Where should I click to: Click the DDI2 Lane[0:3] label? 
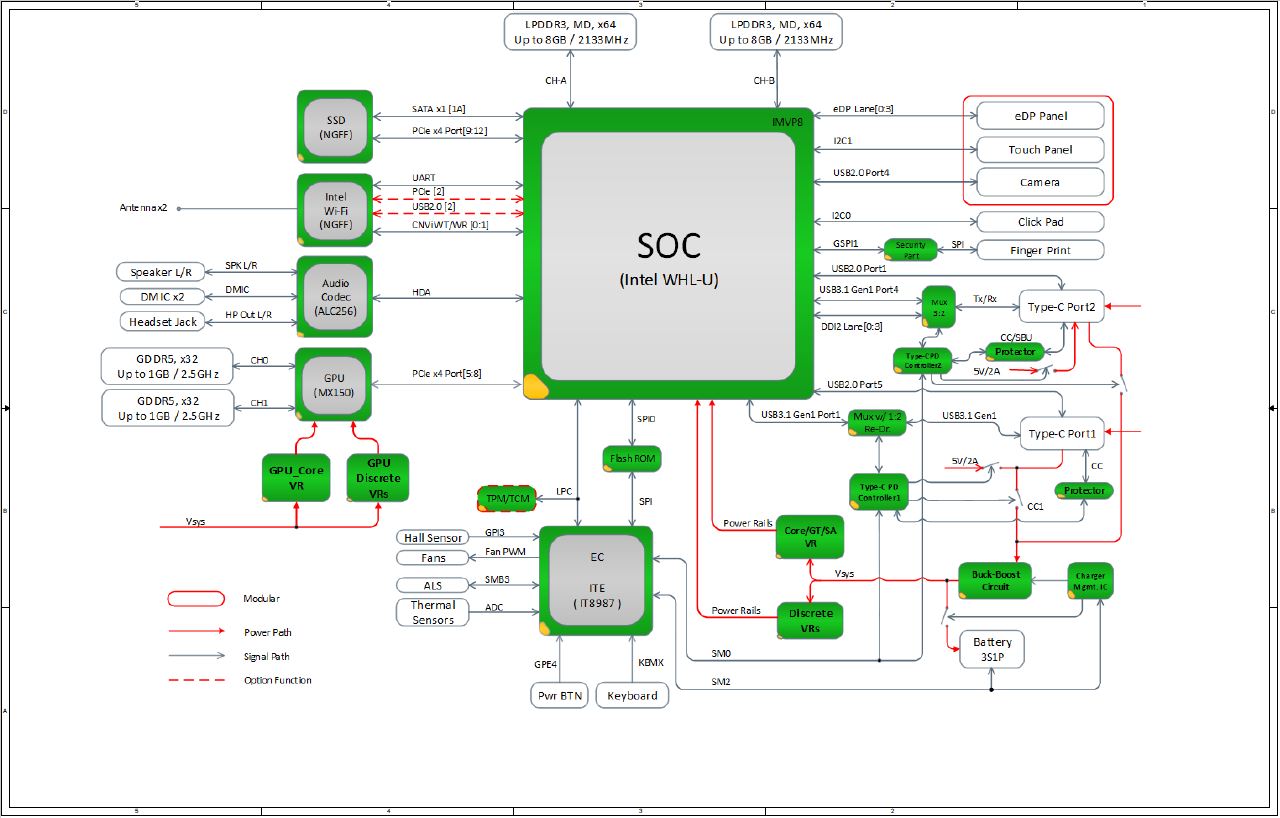851,326
